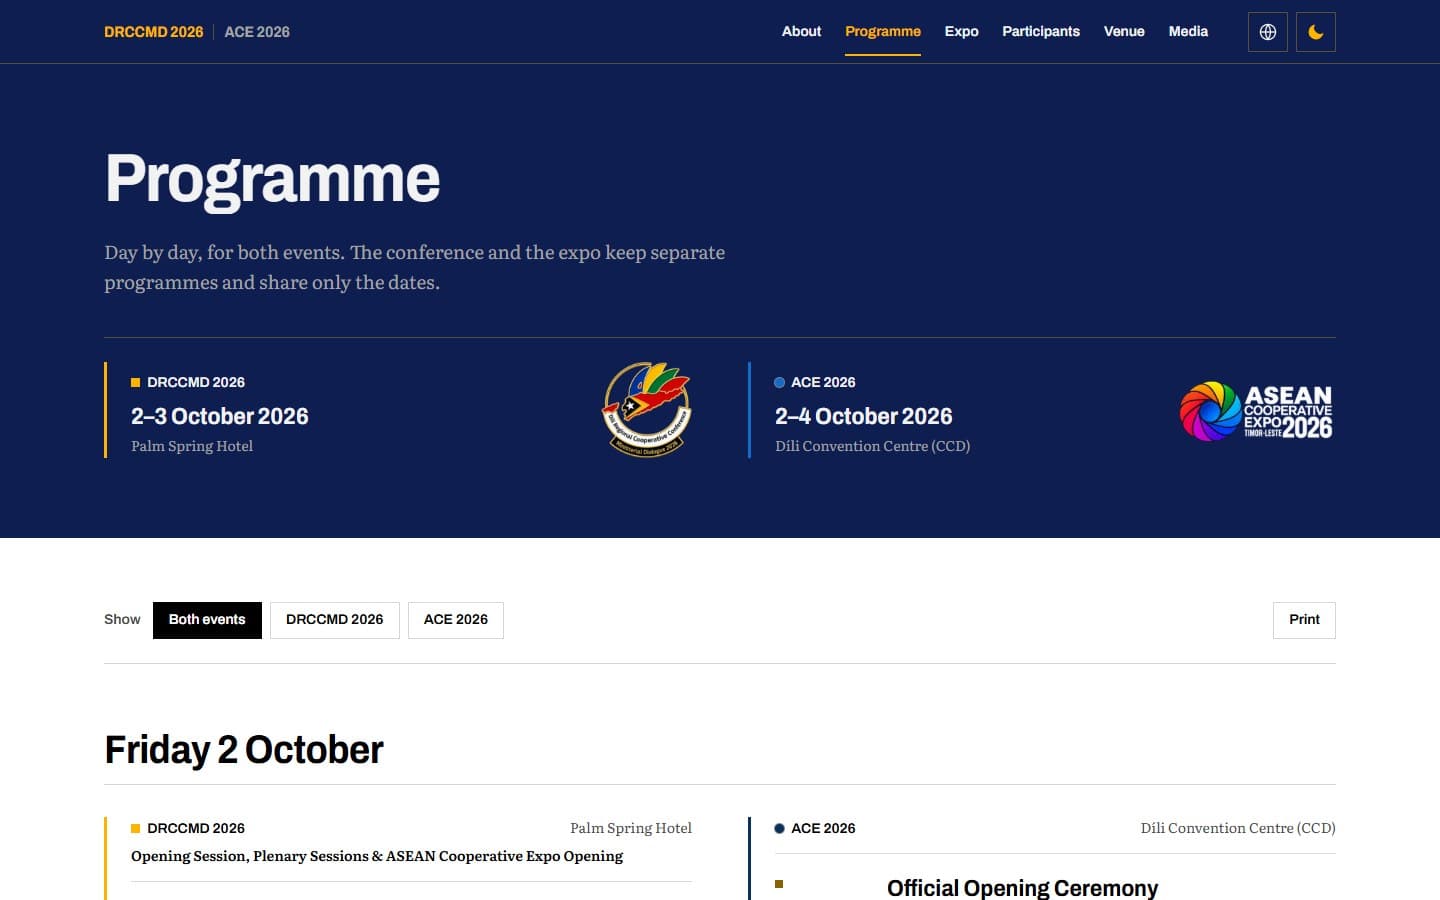Open the Media nav link
The image size is (1440, 900).
(x=1188, y=31)
